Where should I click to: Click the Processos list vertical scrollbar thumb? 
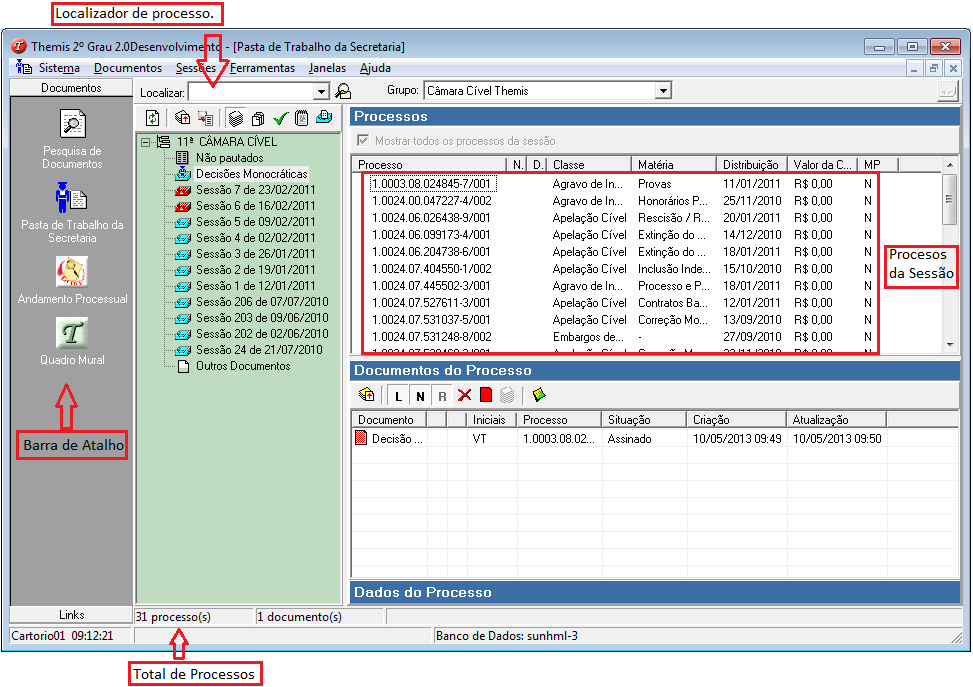(x=950, y=199)
